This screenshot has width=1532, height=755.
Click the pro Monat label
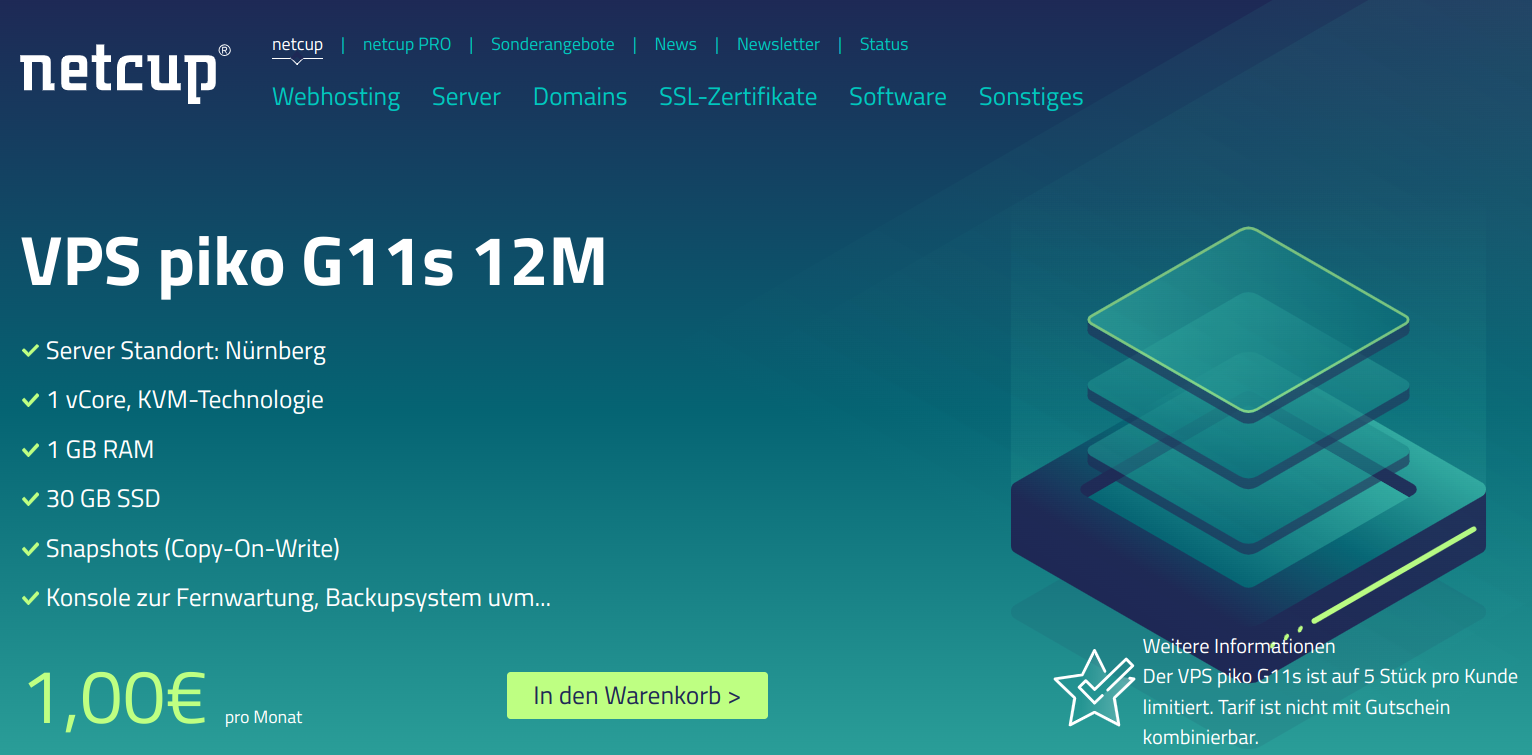pos(263,717)
